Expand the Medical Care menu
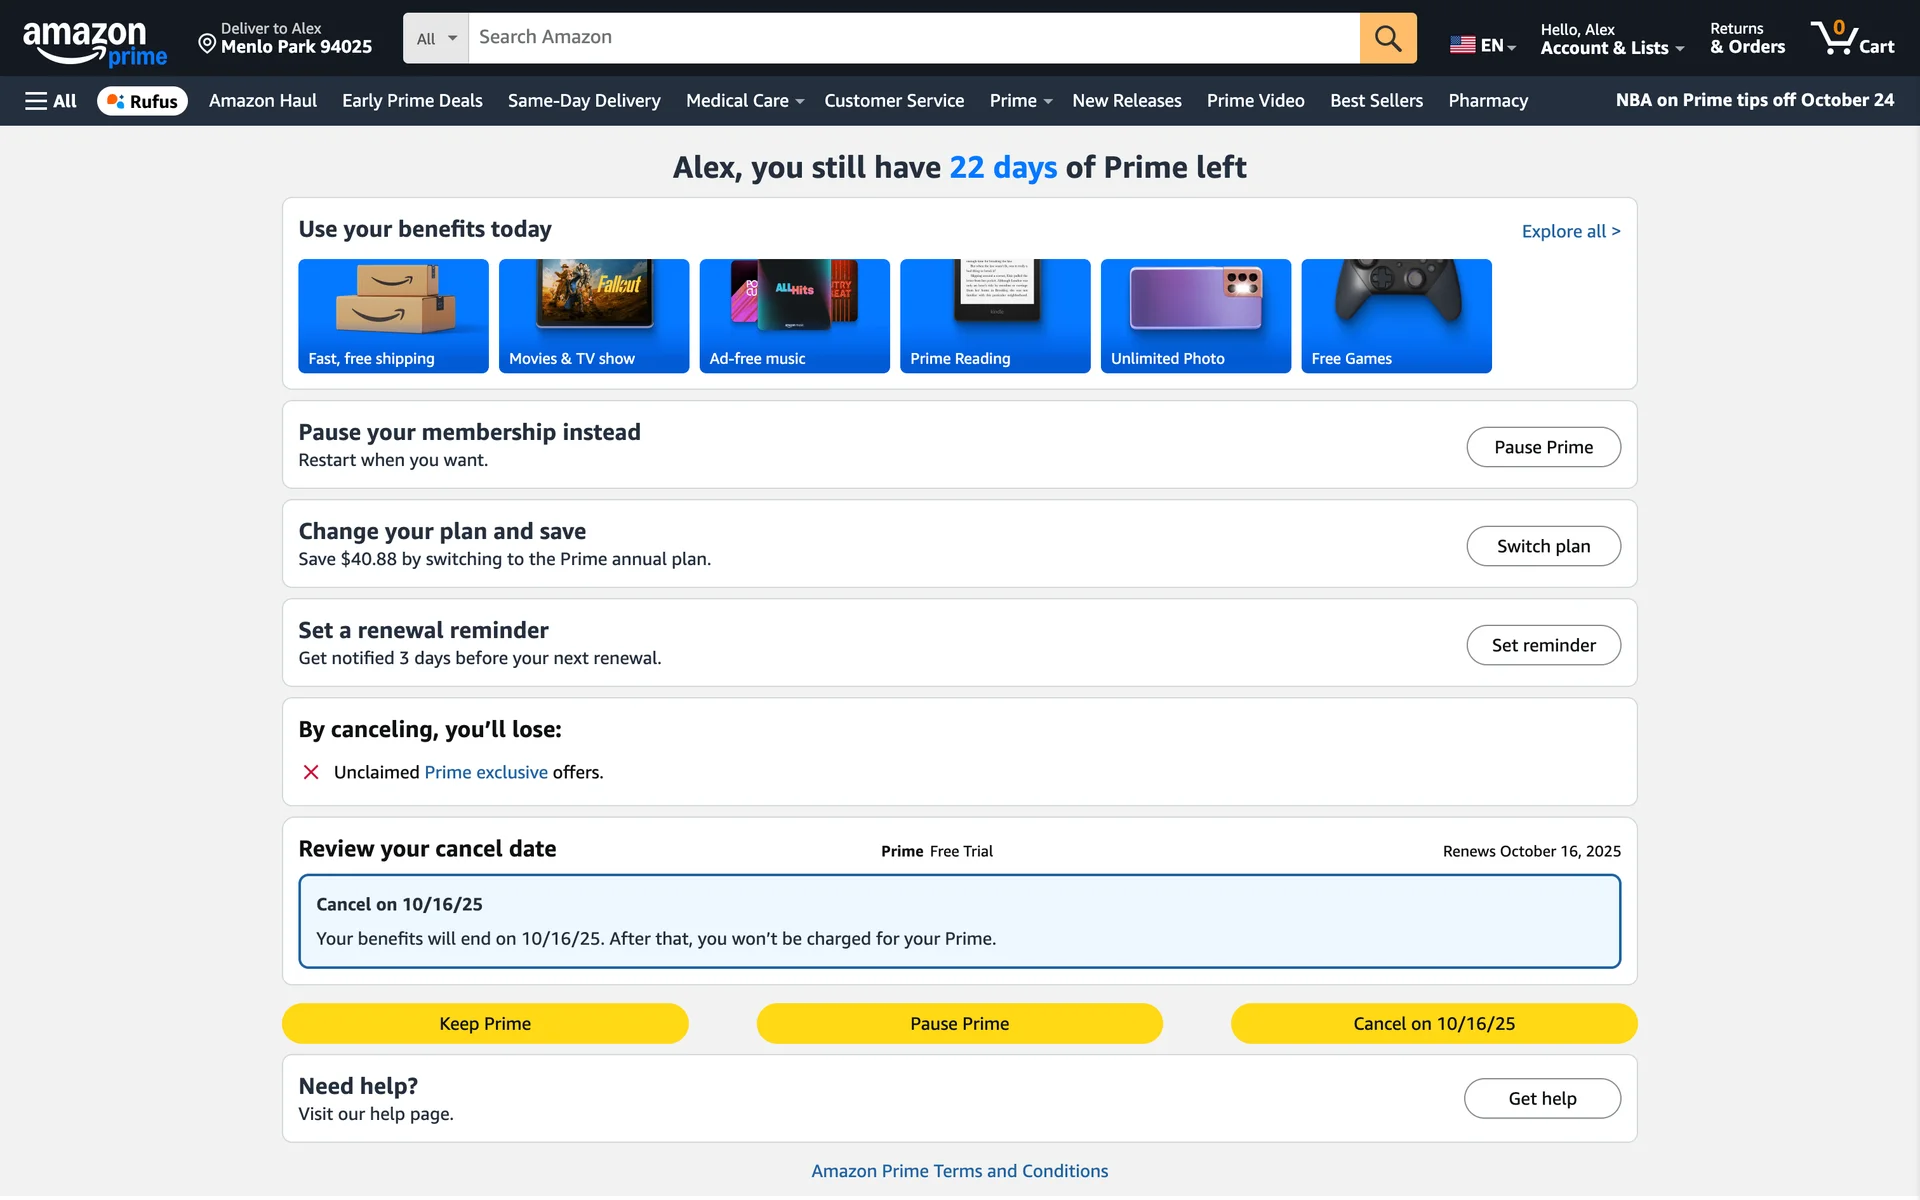Screen dimensions: 1920x1200 [744, 101]
